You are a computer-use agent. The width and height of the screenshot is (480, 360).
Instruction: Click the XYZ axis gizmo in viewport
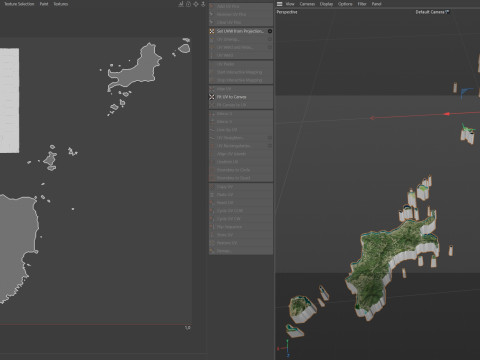click(x=284, y=349)
